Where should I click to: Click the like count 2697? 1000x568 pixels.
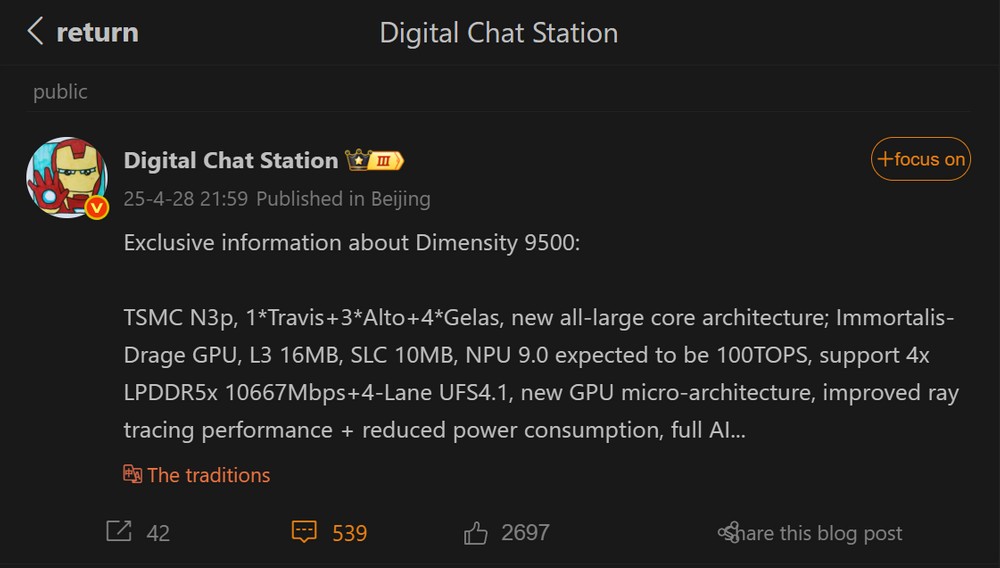525,532
